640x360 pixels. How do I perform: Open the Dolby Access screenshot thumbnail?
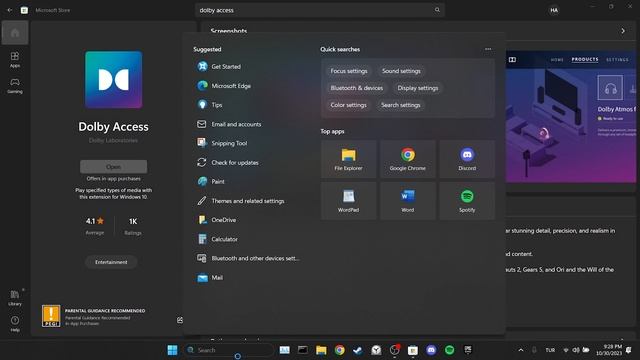point(571,117)
